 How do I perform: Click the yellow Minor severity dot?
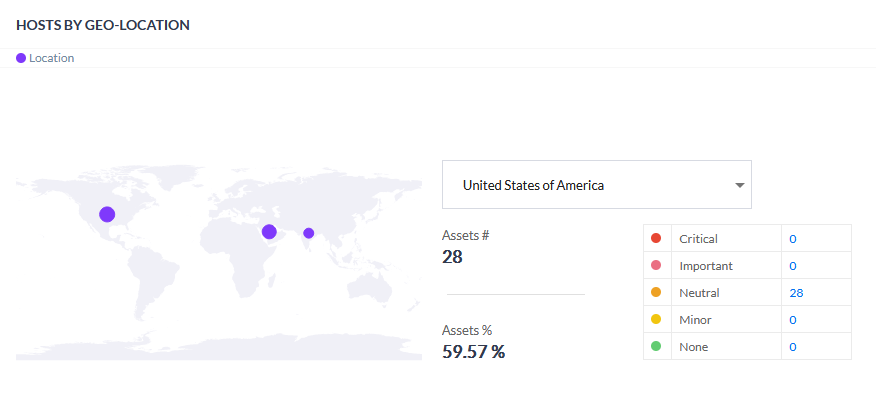pos(656,320)
